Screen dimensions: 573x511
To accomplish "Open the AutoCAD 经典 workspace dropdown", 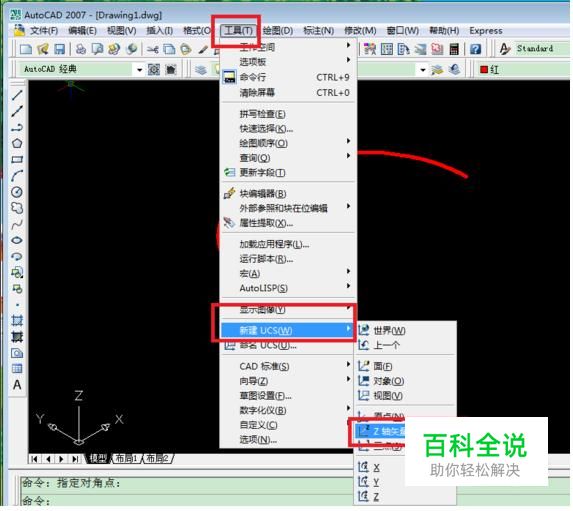I will click(139, 69).
